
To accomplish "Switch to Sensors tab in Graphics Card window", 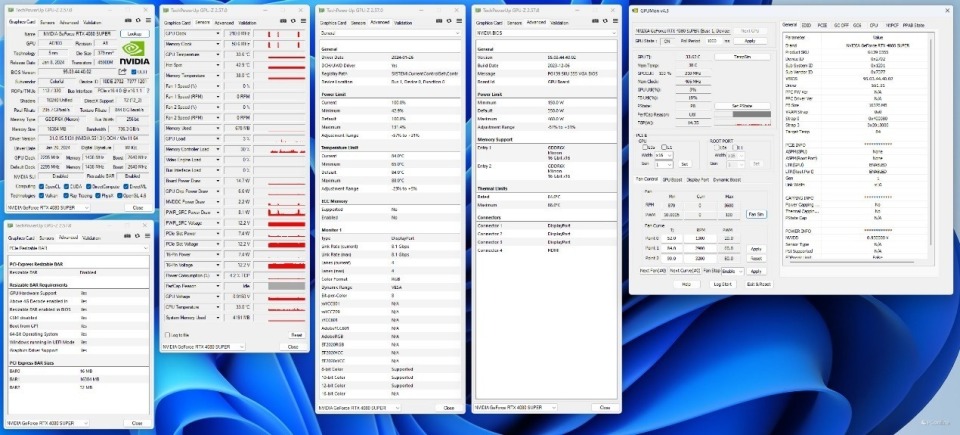I will (47, 21).
